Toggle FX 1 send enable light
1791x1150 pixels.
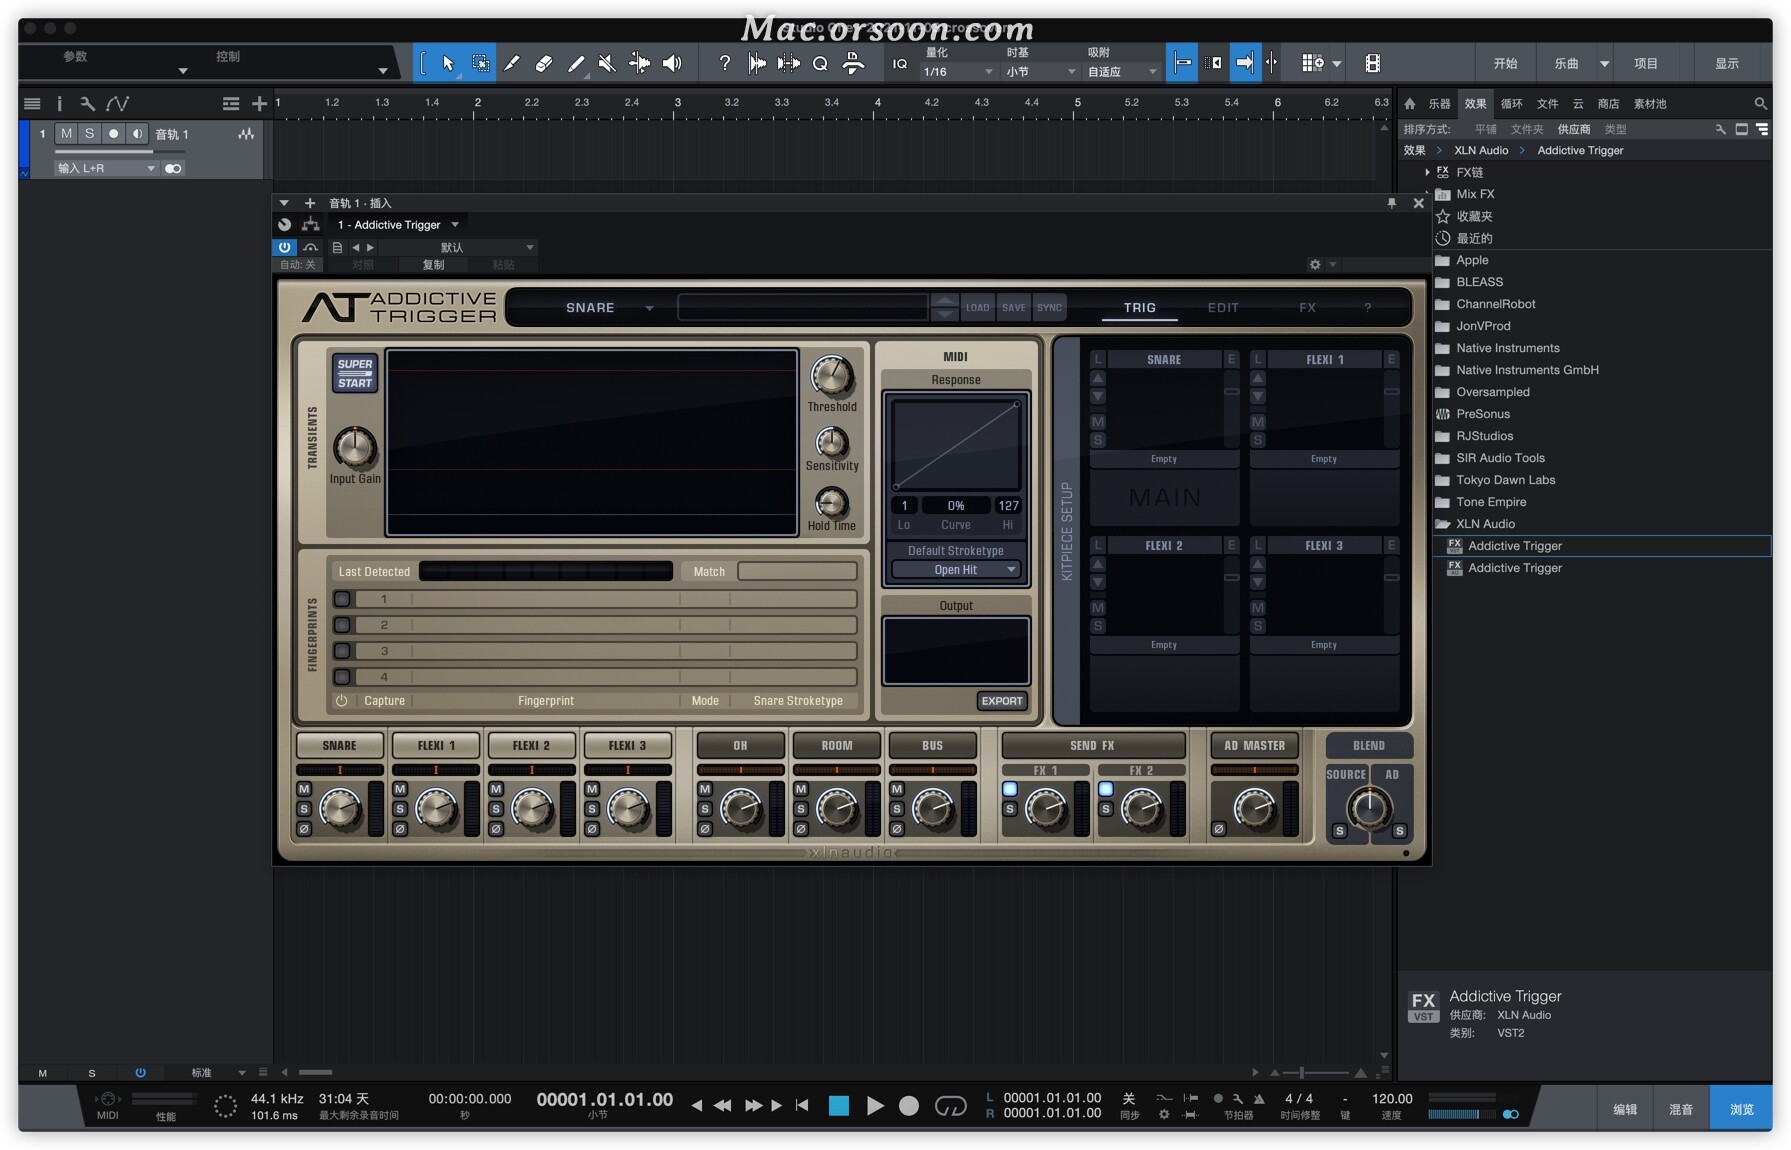(1010, 789)
